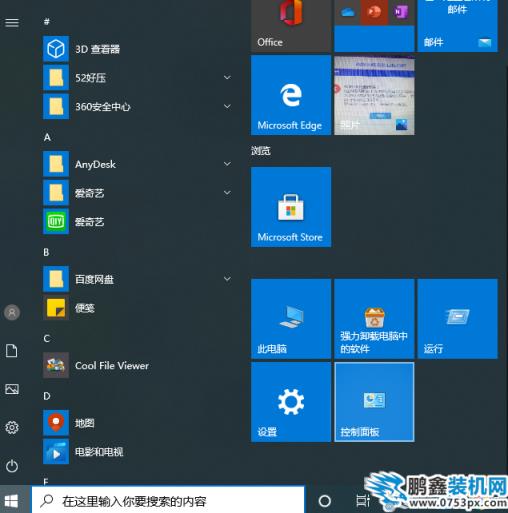Click the letter B section header
The image size is (508, 513).
[x=46, y=252]
